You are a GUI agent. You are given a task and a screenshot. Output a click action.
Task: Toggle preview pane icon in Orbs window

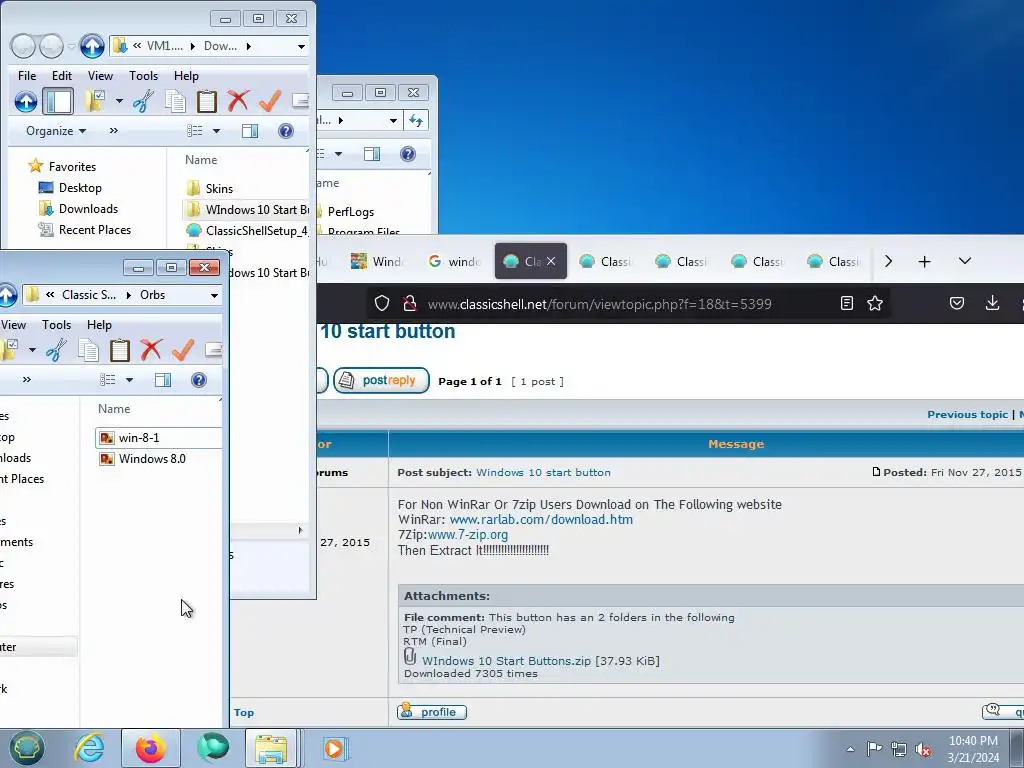163,380
